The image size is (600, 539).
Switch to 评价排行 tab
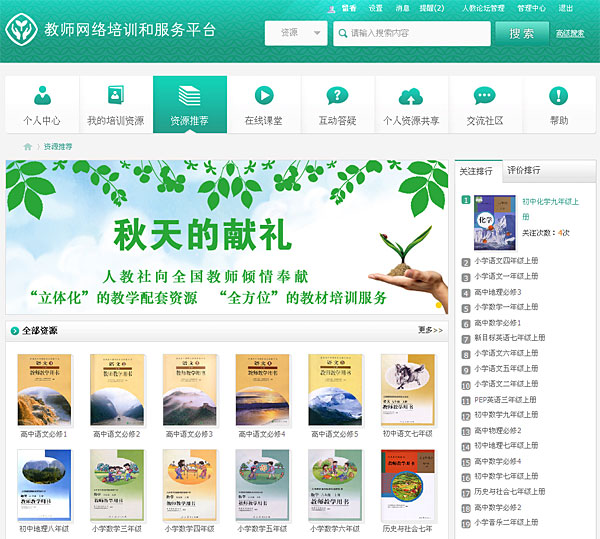click(524, 171)
